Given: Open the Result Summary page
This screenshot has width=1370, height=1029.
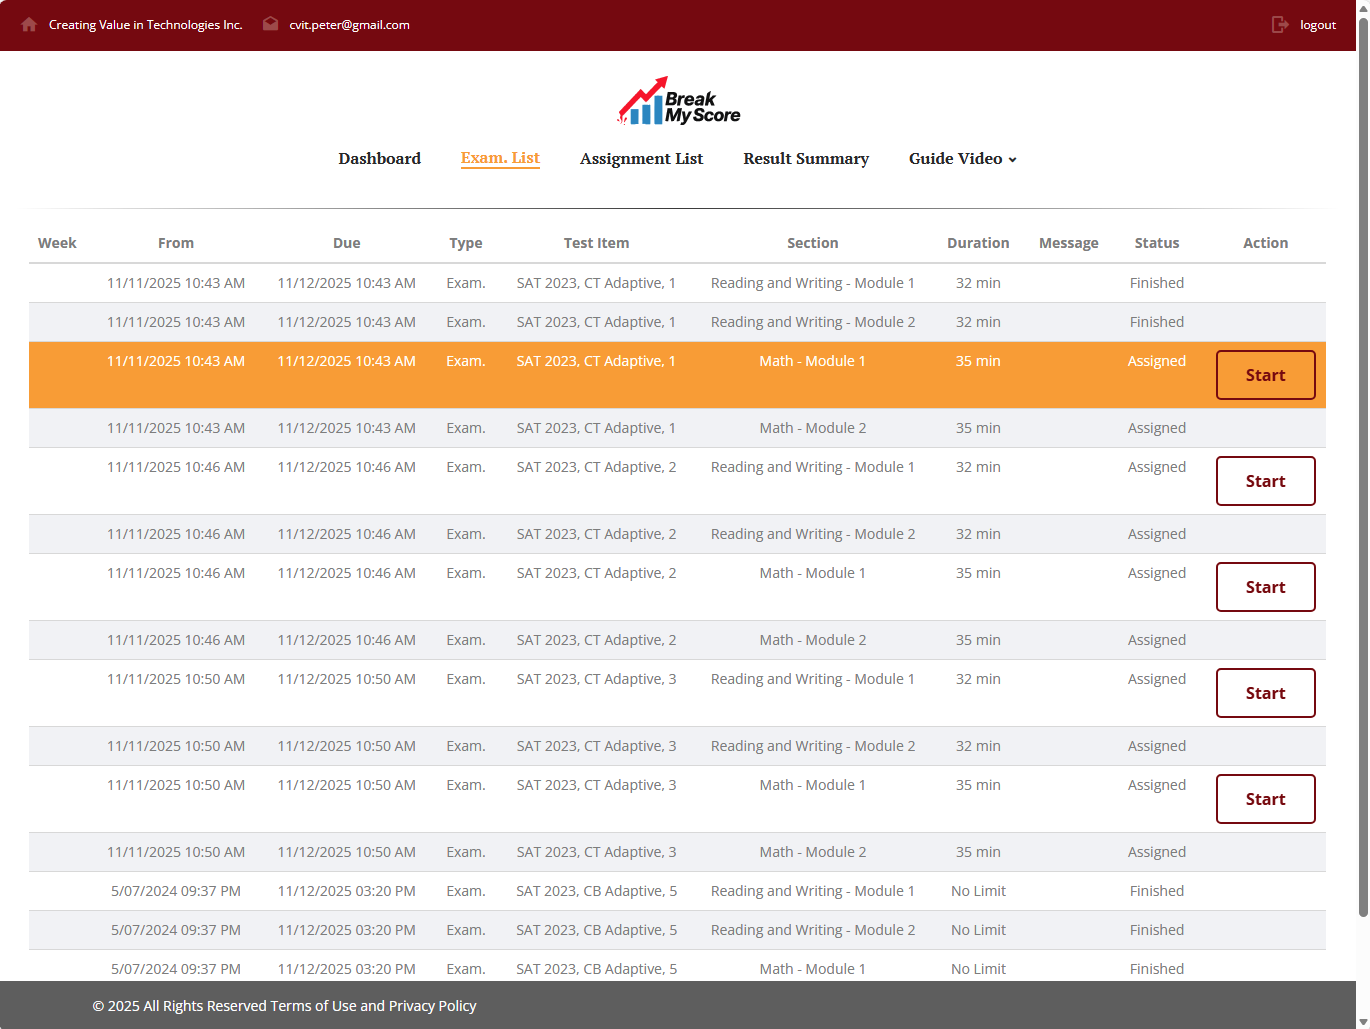Looking at the screenshot, I should click(805, 159).
